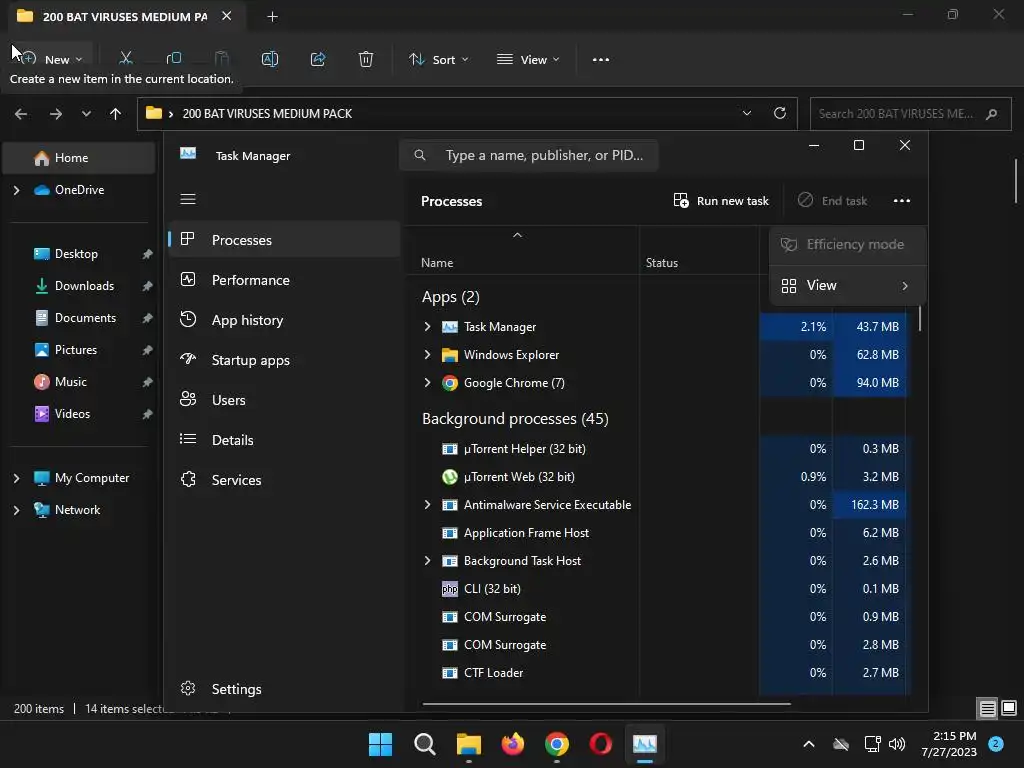Refresh the 200 BAT VIRUSES folder
Image resolution: width=1024 pixels, height=768 pixels.
780,113
